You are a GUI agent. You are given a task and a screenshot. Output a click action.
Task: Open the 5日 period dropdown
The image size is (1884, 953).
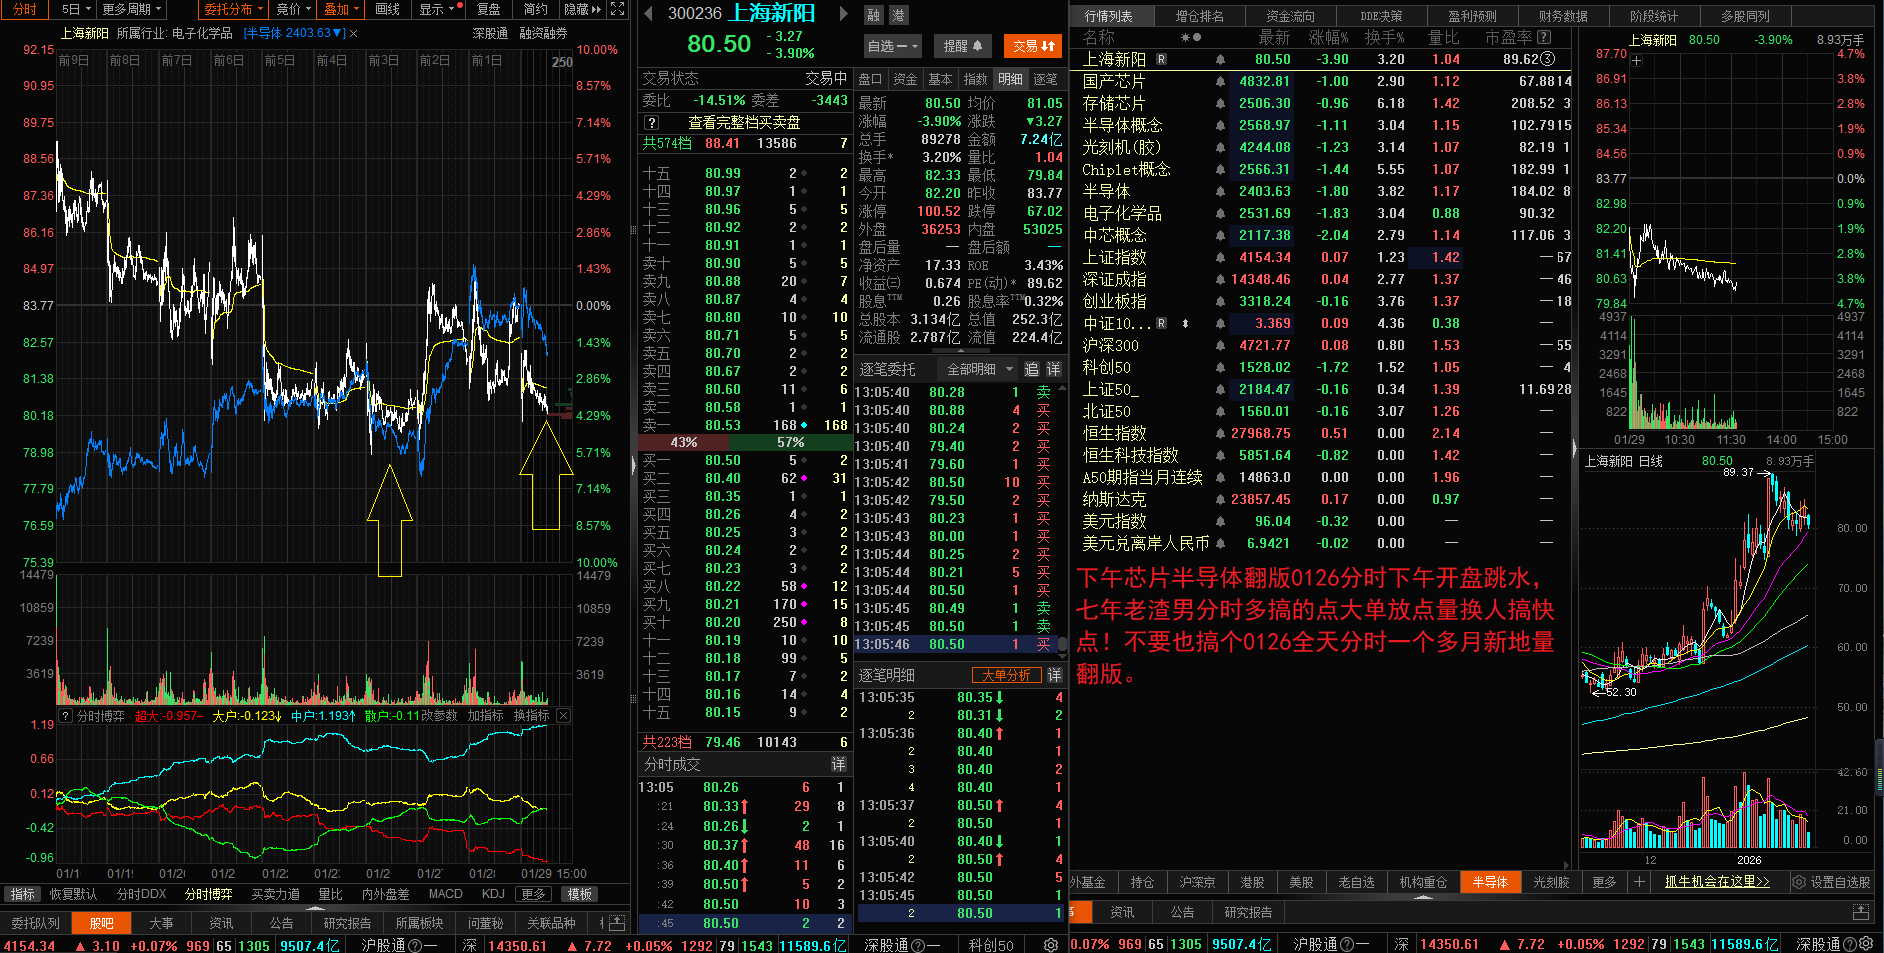[x=75, y=9]
